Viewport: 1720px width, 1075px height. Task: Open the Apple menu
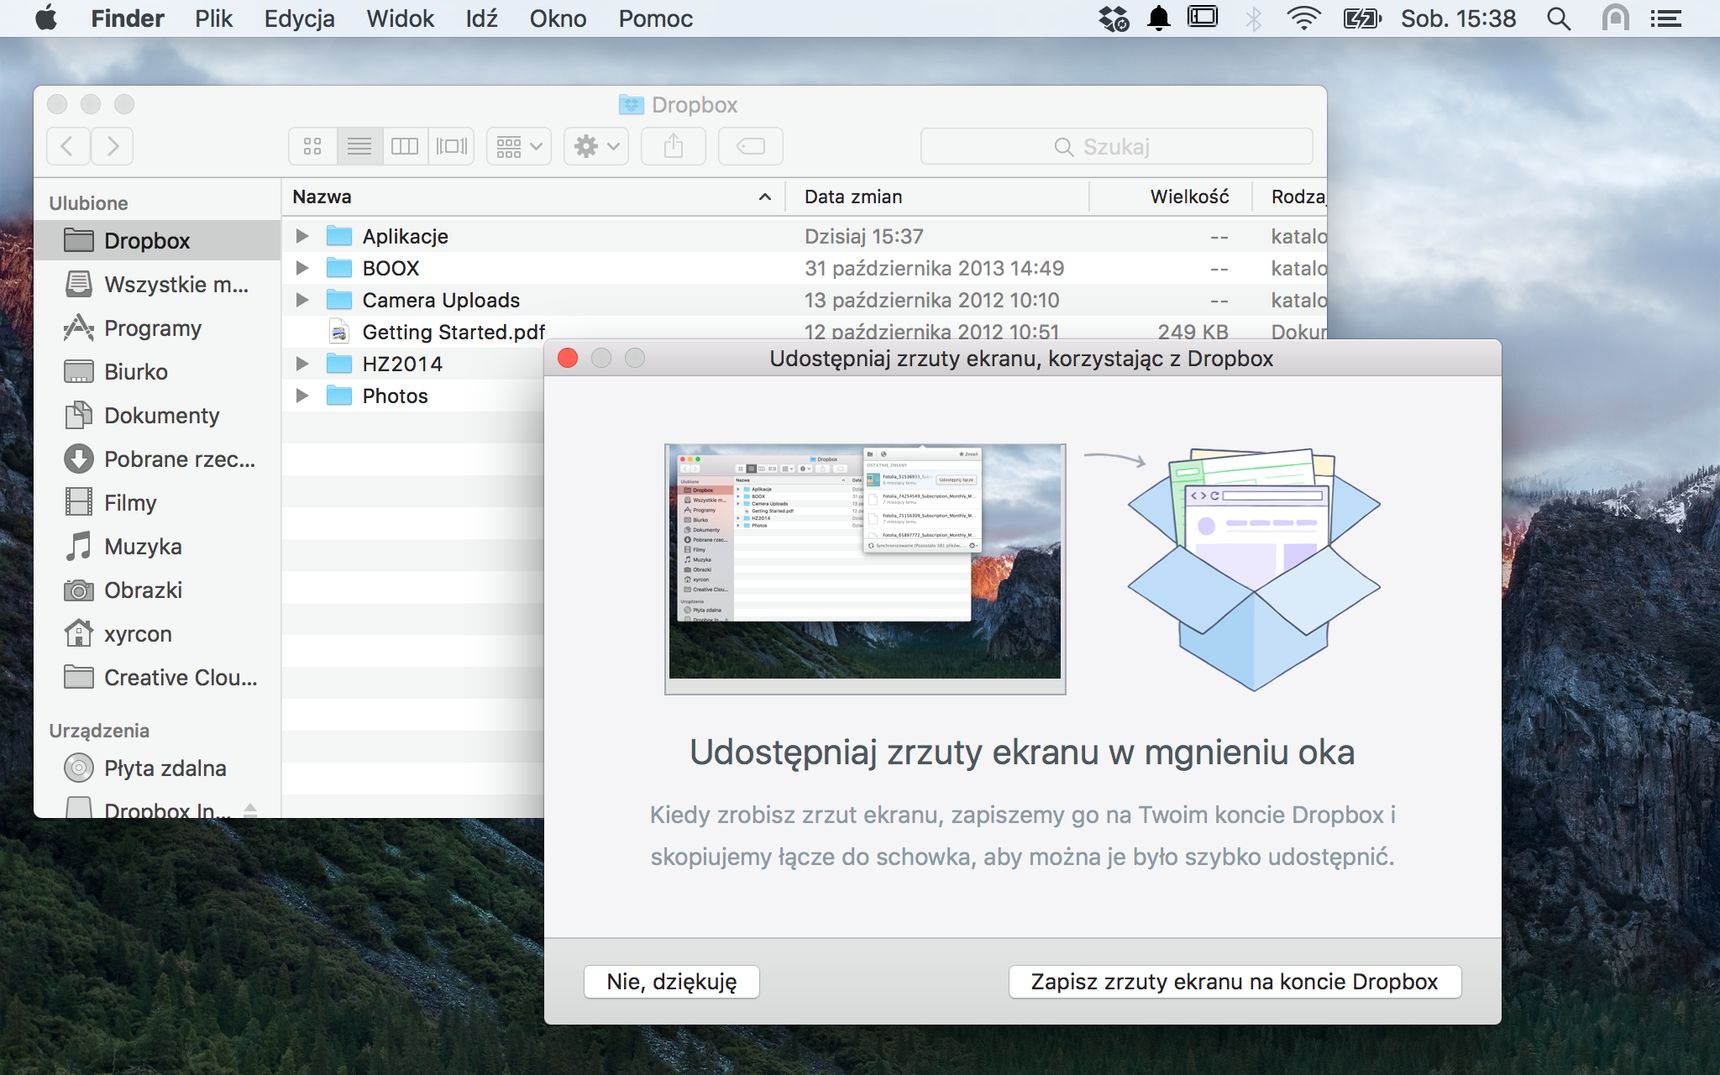coord(46,18)
